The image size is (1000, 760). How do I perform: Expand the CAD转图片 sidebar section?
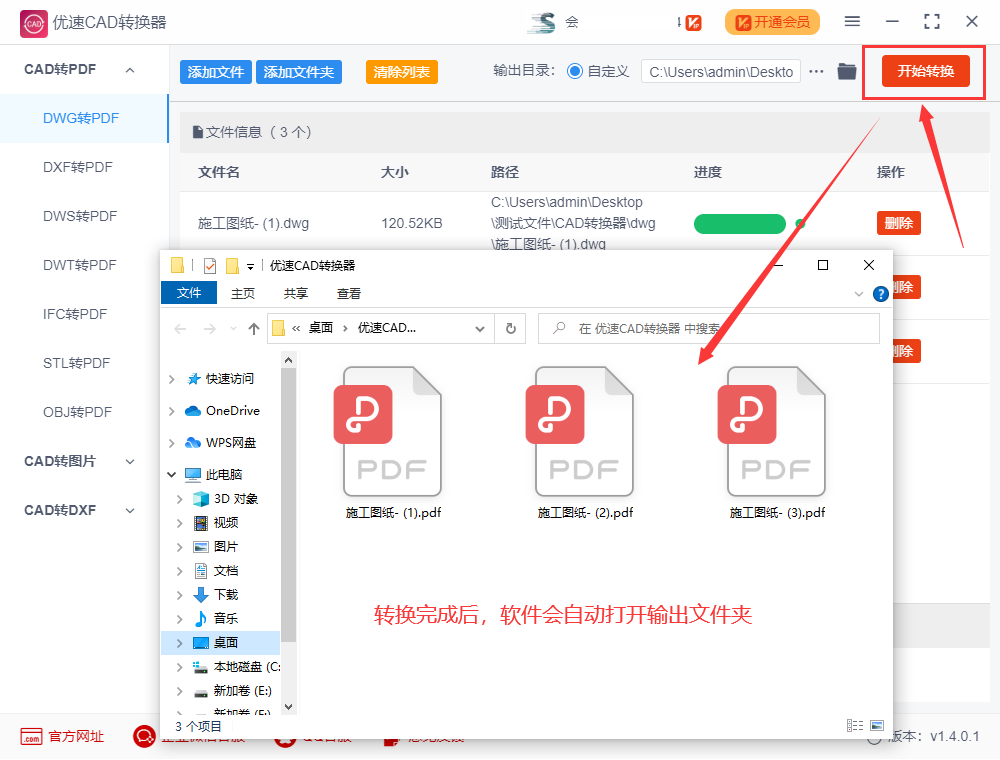[129, 461]
